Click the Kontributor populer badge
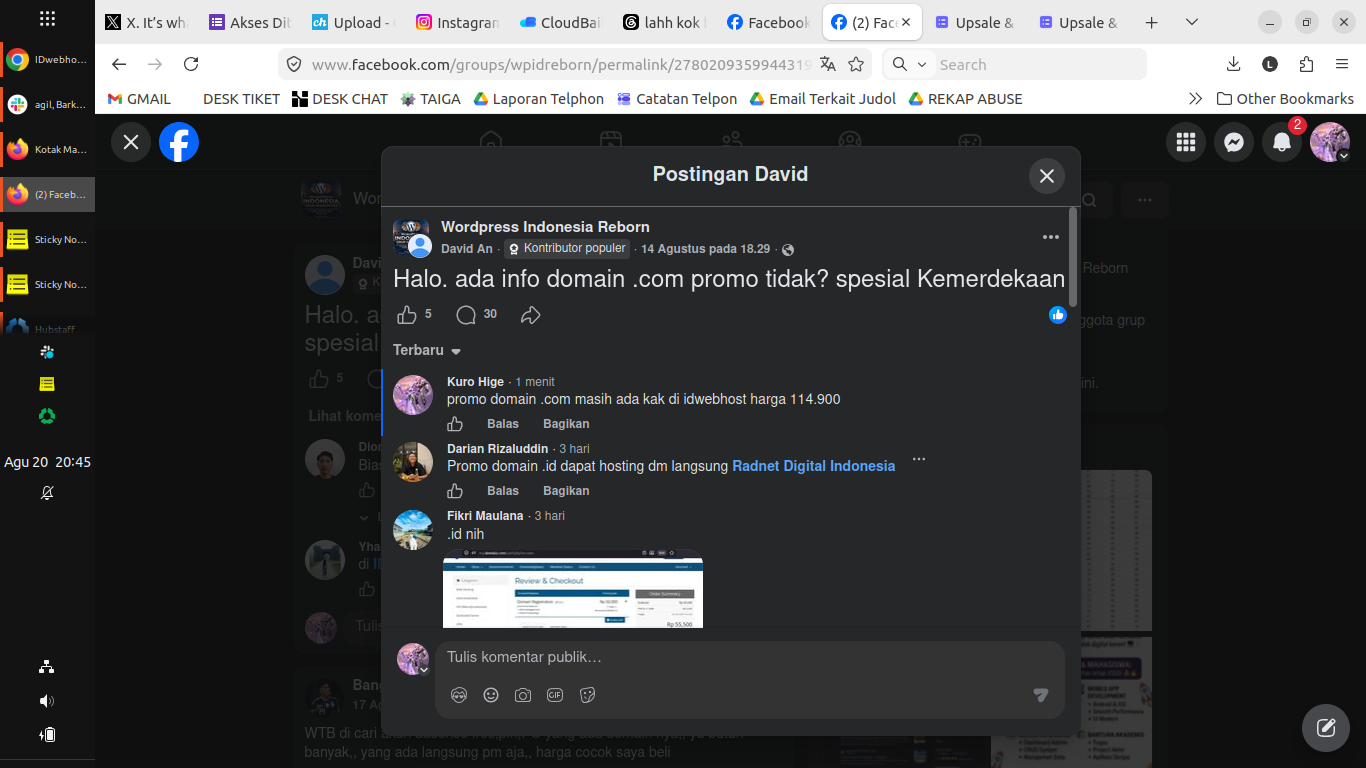 (x=567, y=249)
